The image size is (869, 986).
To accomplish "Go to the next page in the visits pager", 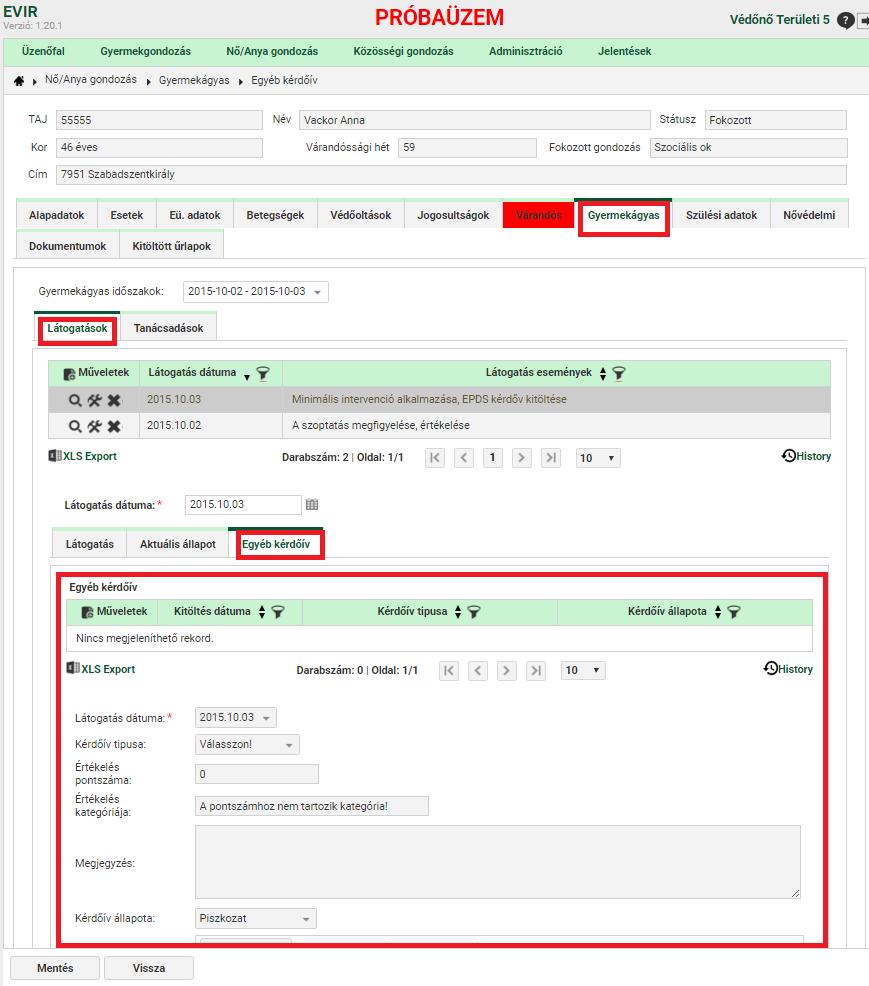I will click(521, 458).
